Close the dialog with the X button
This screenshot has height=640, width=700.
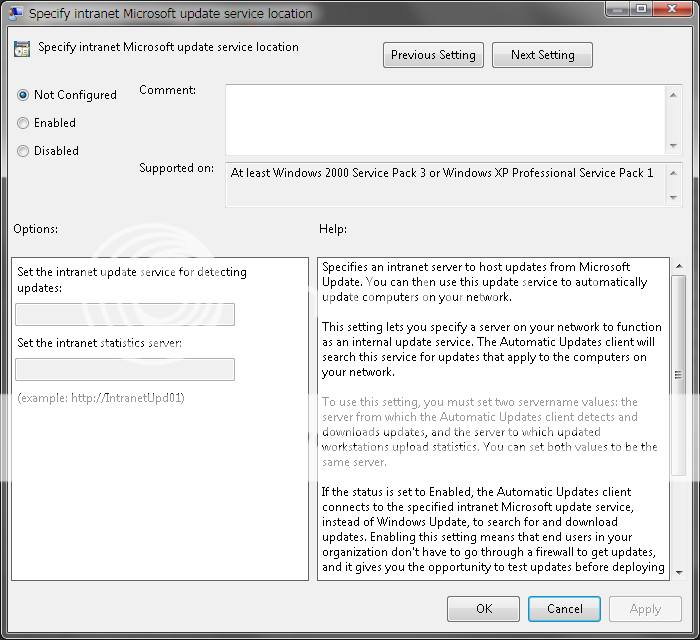pos(672,9)
